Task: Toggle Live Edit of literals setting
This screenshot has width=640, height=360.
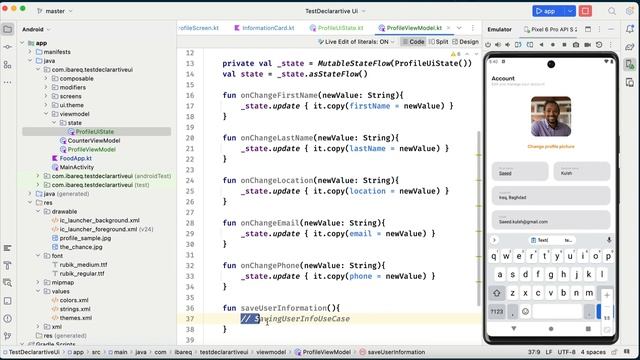Action: pos(356,42)
